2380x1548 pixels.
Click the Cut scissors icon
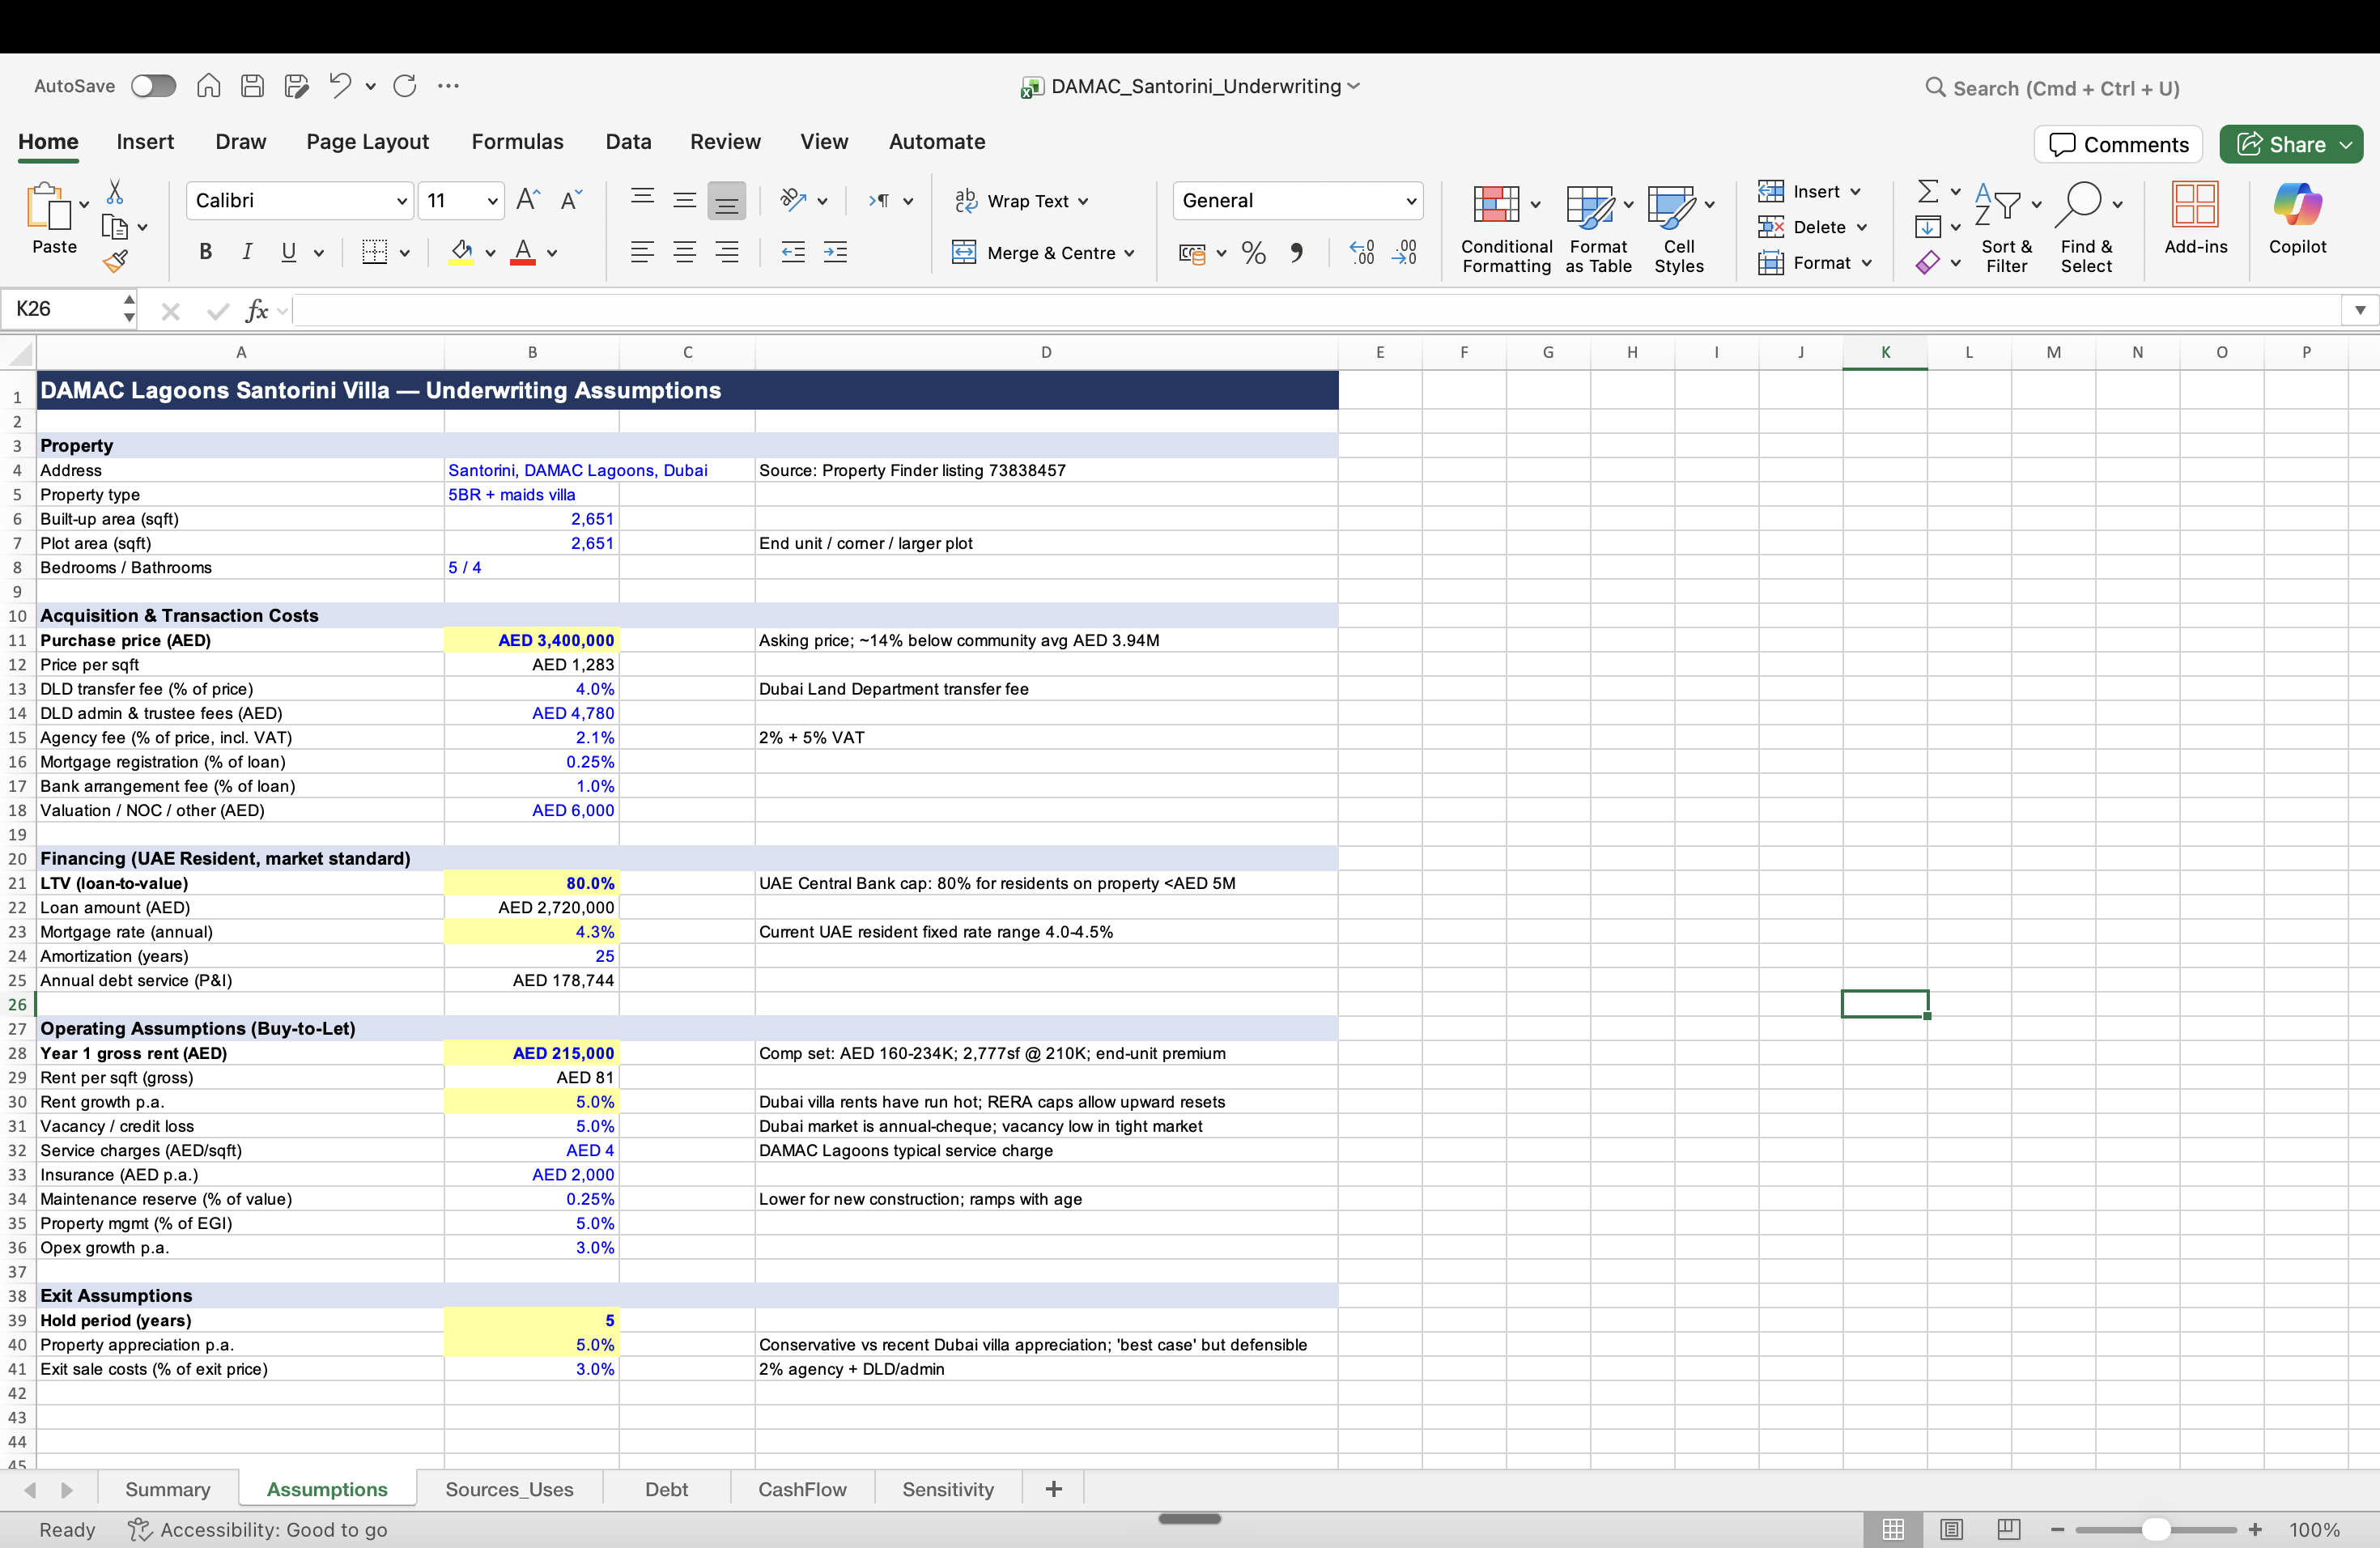(x=115, y=191)
